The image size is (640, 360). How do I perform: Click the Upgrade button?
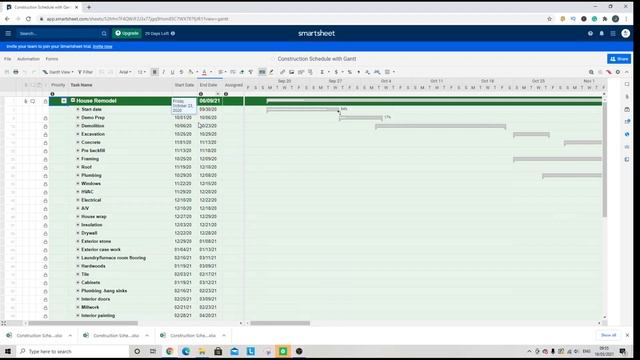[127, 33]
